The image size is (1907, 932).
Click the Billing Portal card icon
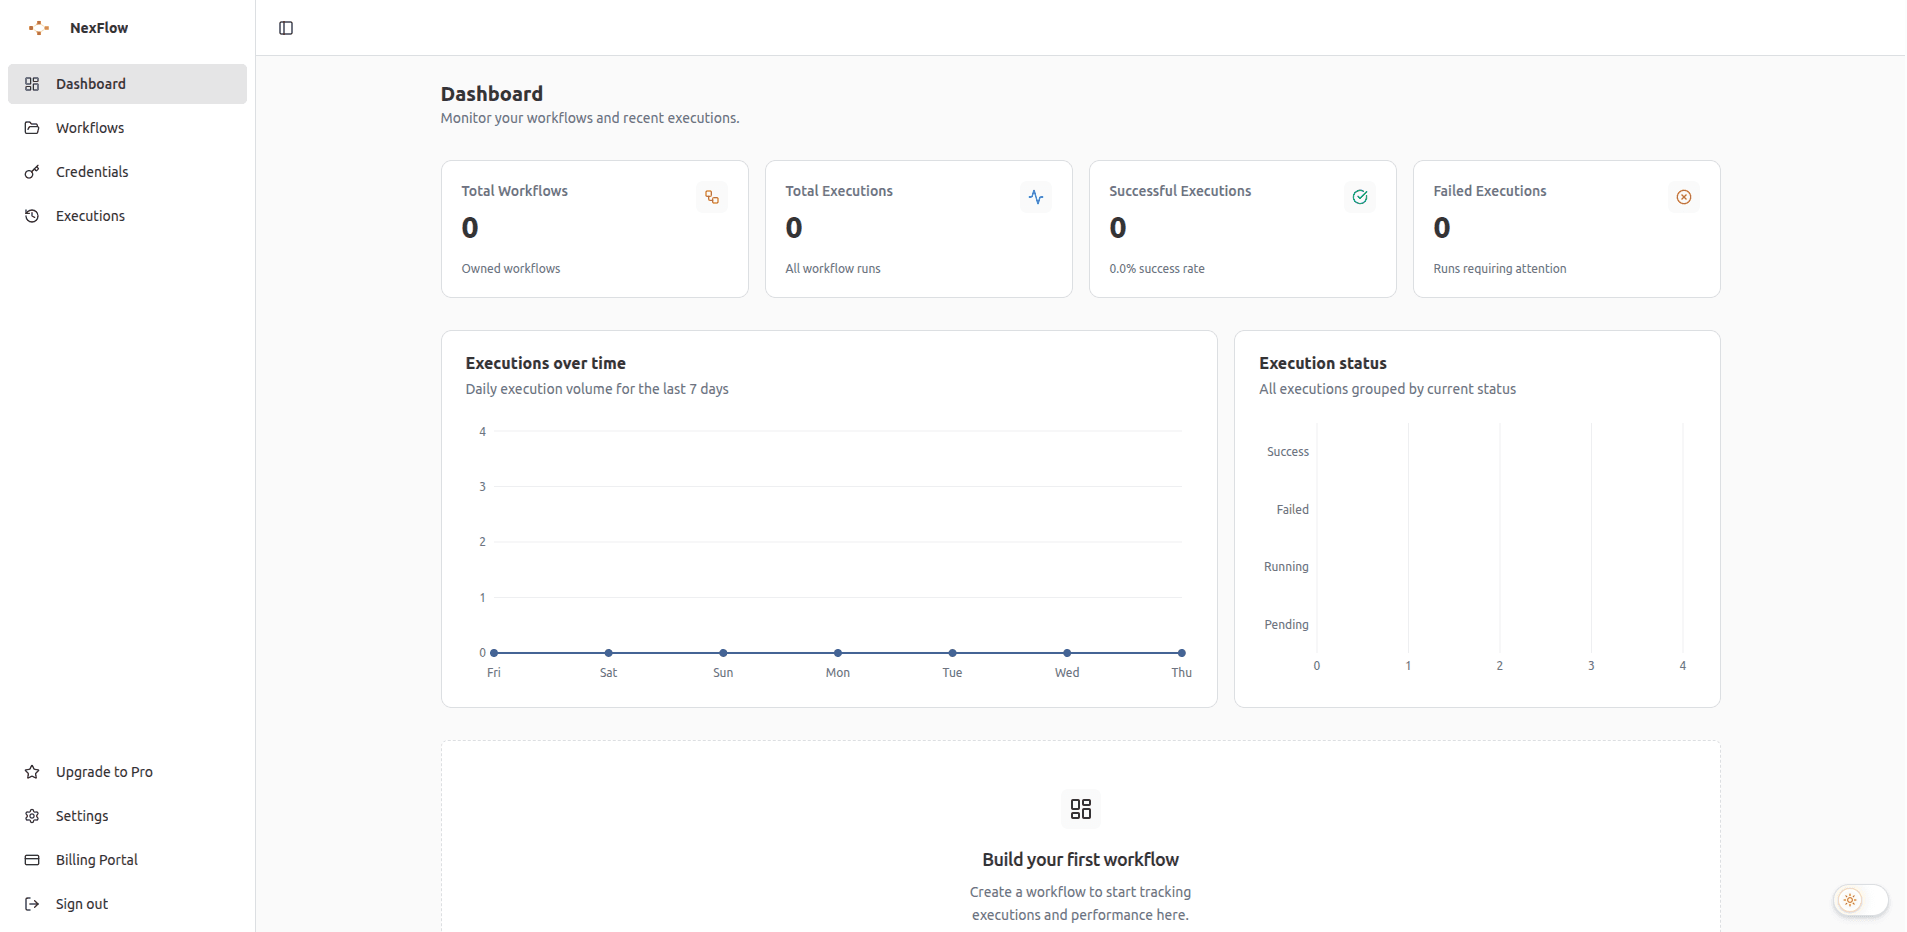click(x=32, y=860)
